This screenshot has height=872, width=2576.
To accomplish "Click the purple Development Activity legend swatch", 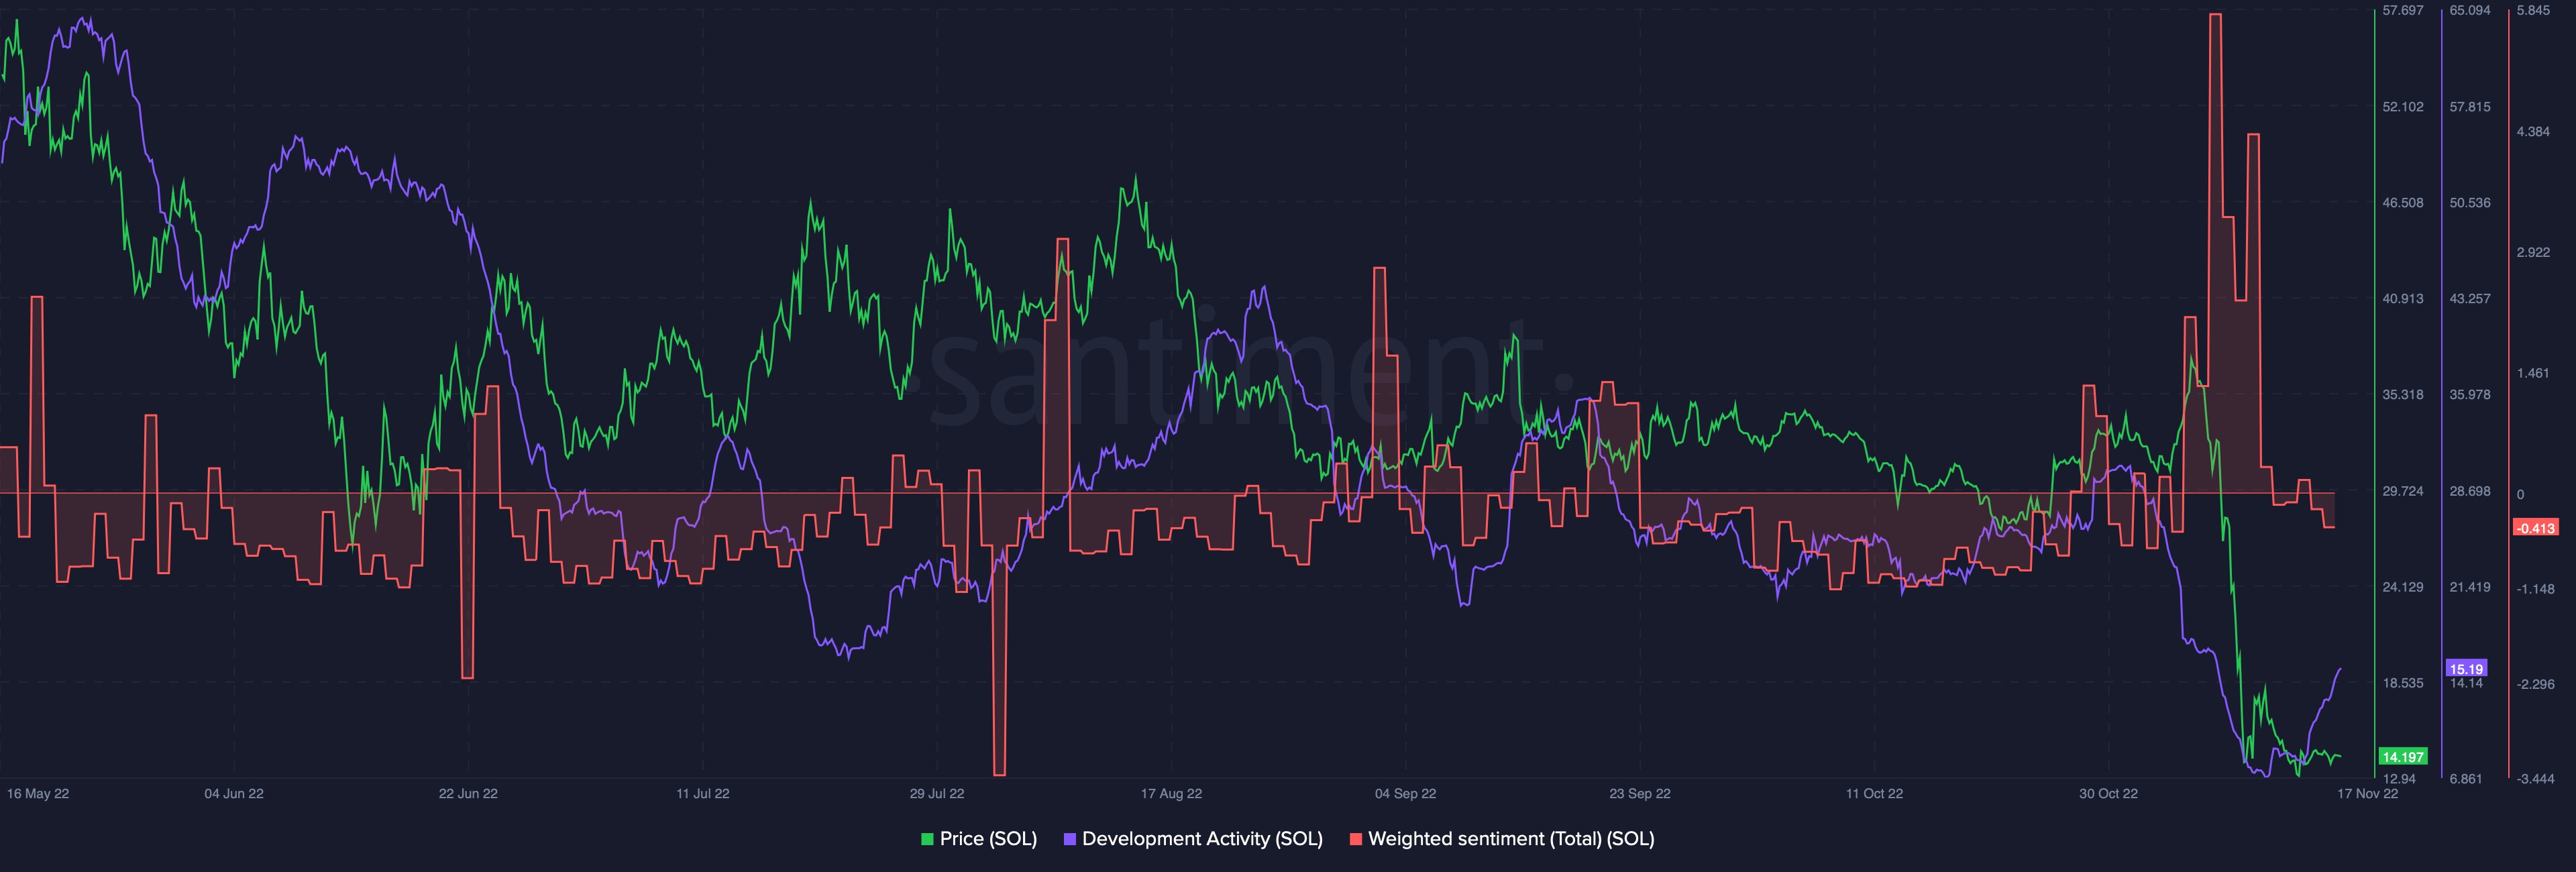I will (x=1069, y=839).
